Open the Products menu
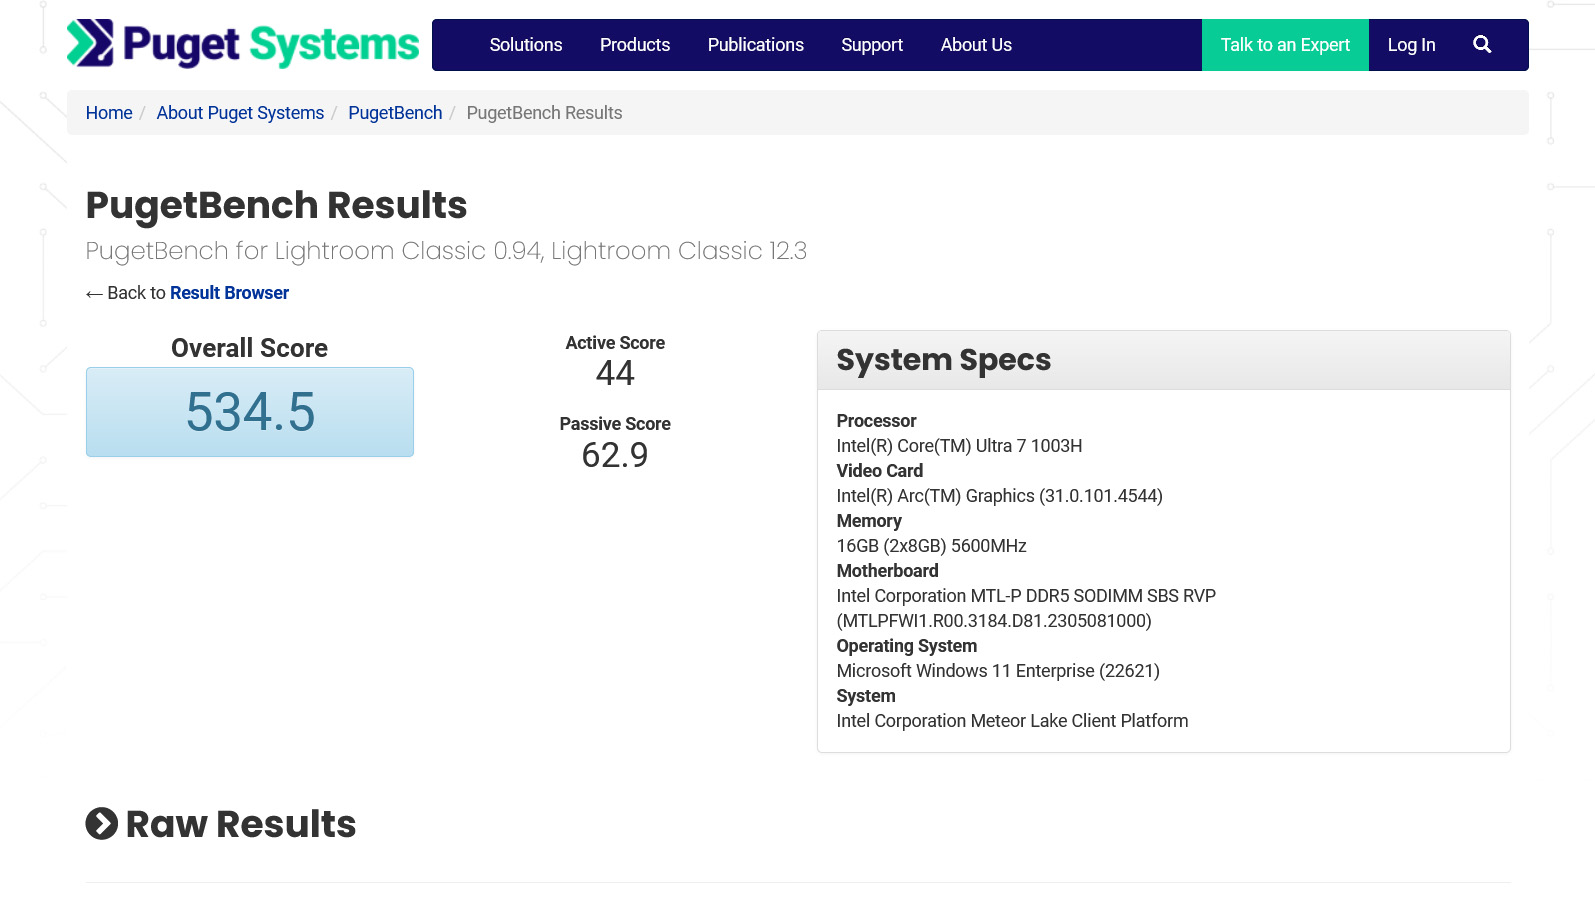 tap(635, 45)
